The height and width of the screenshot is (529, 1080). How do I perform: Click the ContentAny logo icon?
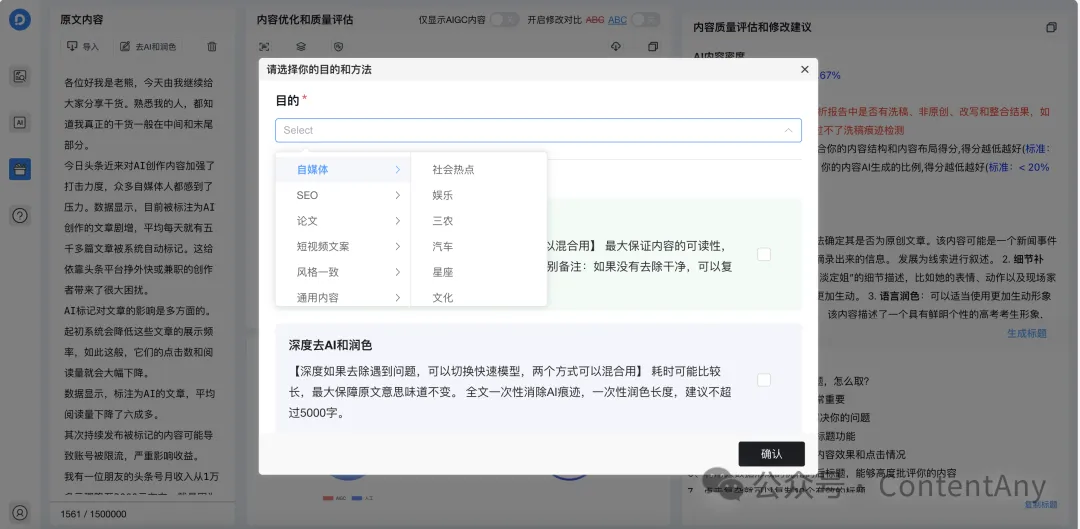click(20, 21)
